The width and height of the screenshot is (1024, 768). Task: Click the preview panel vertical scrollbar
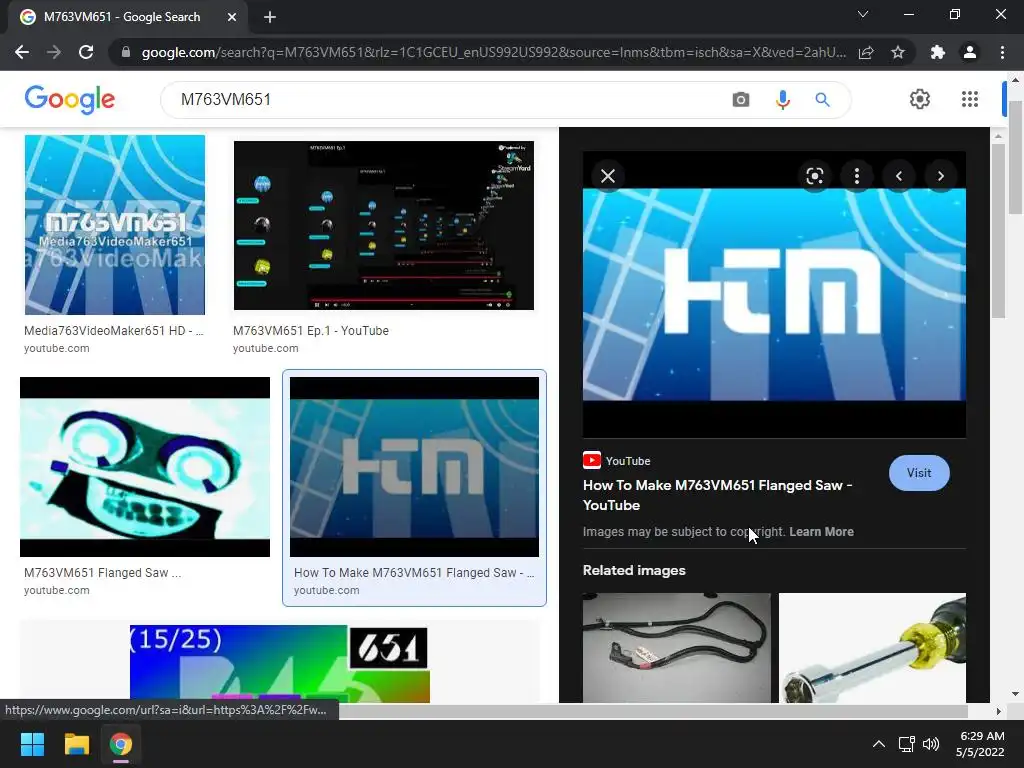(998, 231)
